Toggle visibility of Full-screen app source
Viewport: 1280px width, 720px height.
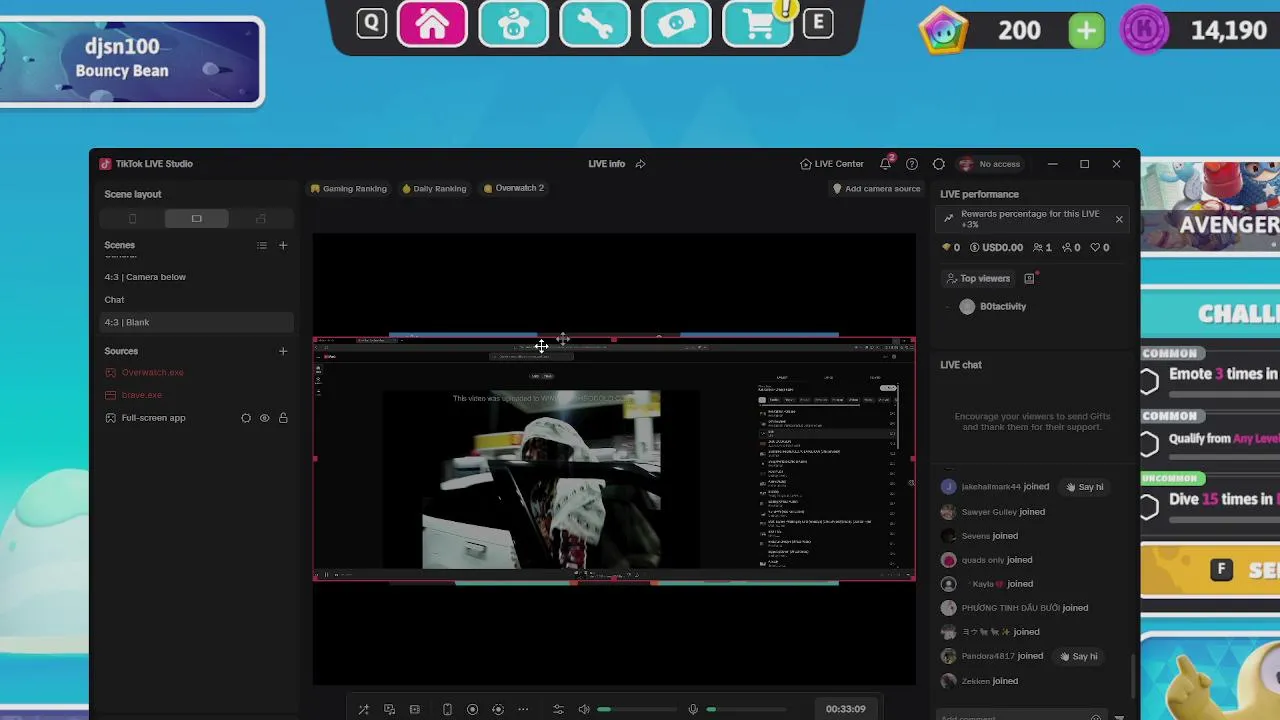tap(265, 418)
